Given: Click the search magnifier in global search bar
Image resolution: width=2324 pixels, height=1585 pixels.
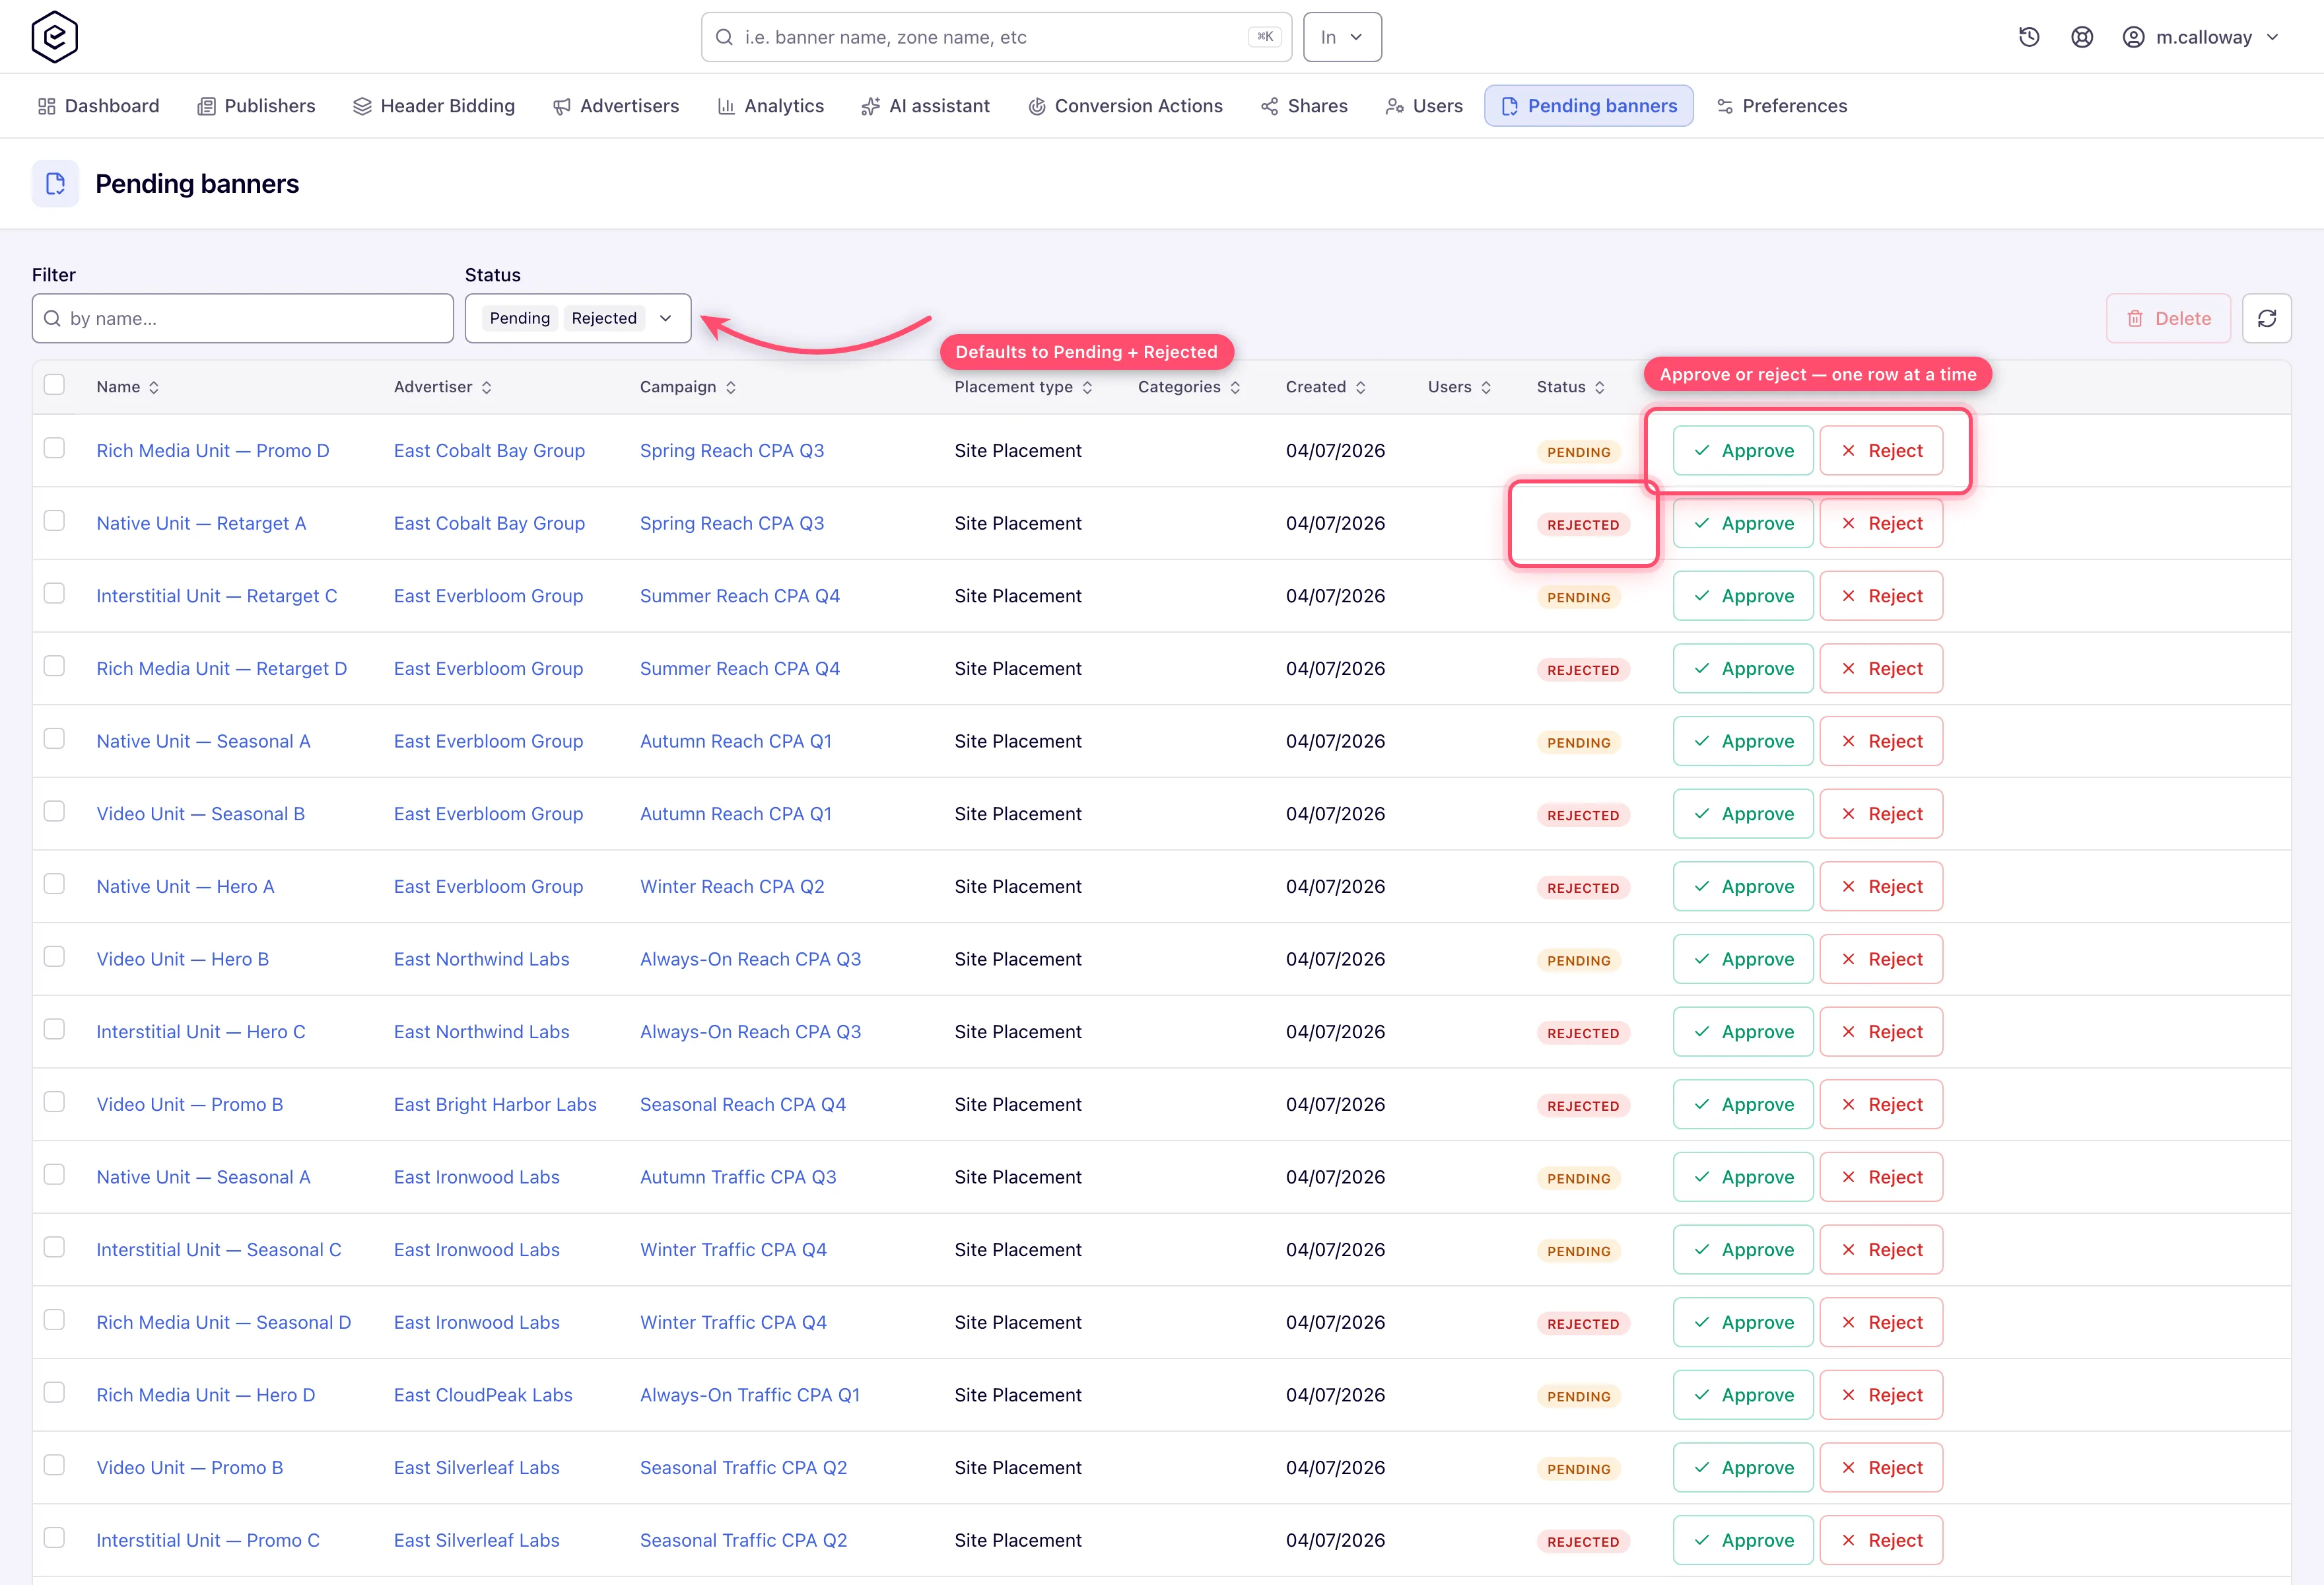Looking at the screenshot, I should [x=724, y=37].
